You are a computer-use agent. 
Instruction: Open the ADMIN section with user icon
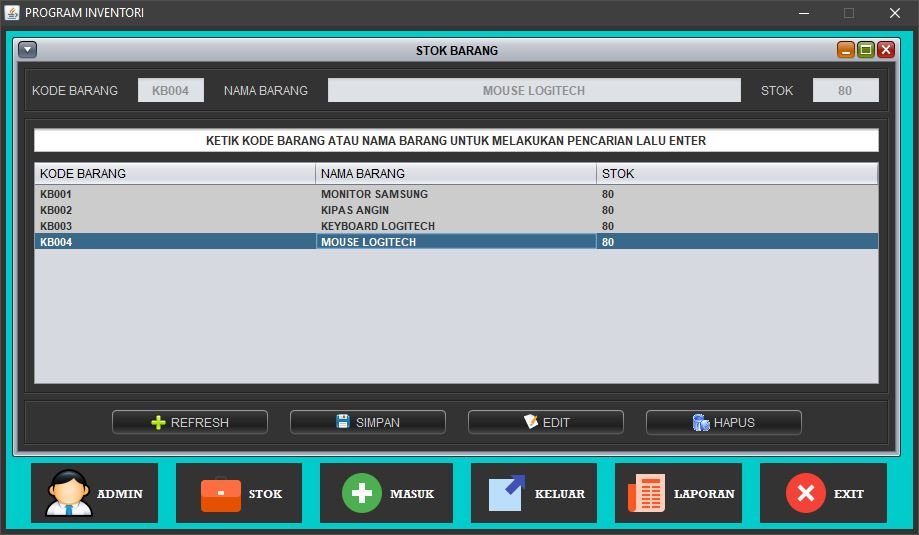94,493
